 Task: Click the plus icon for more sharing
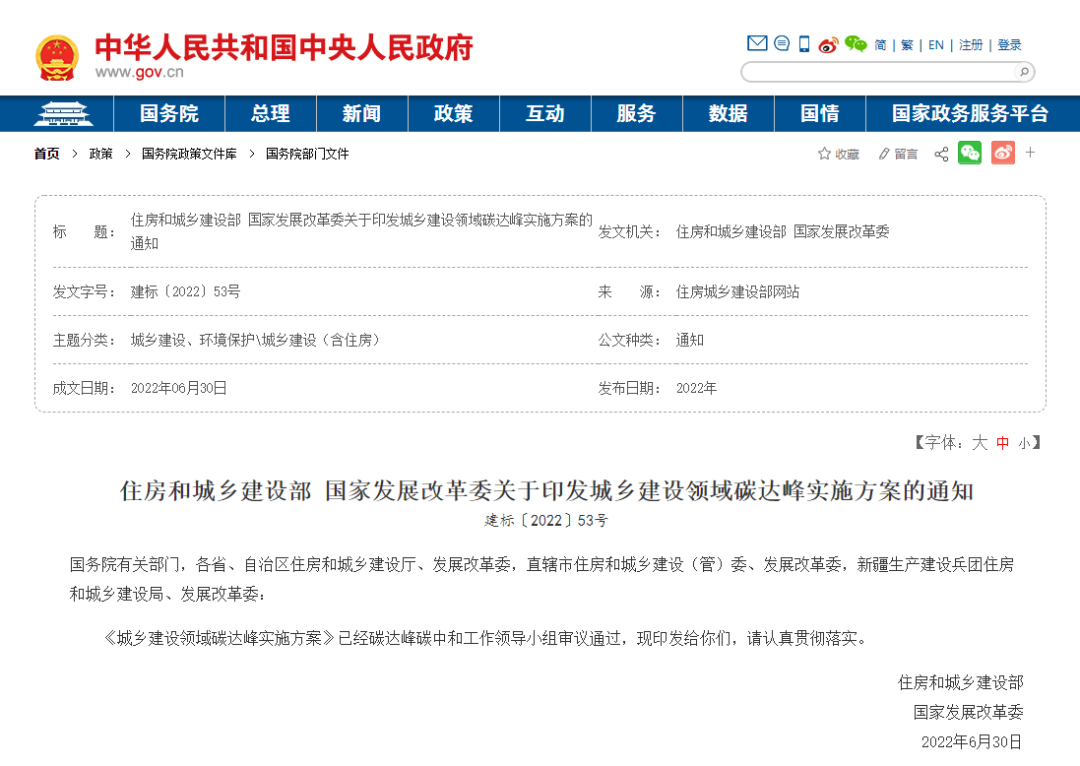pos(1030,152)
